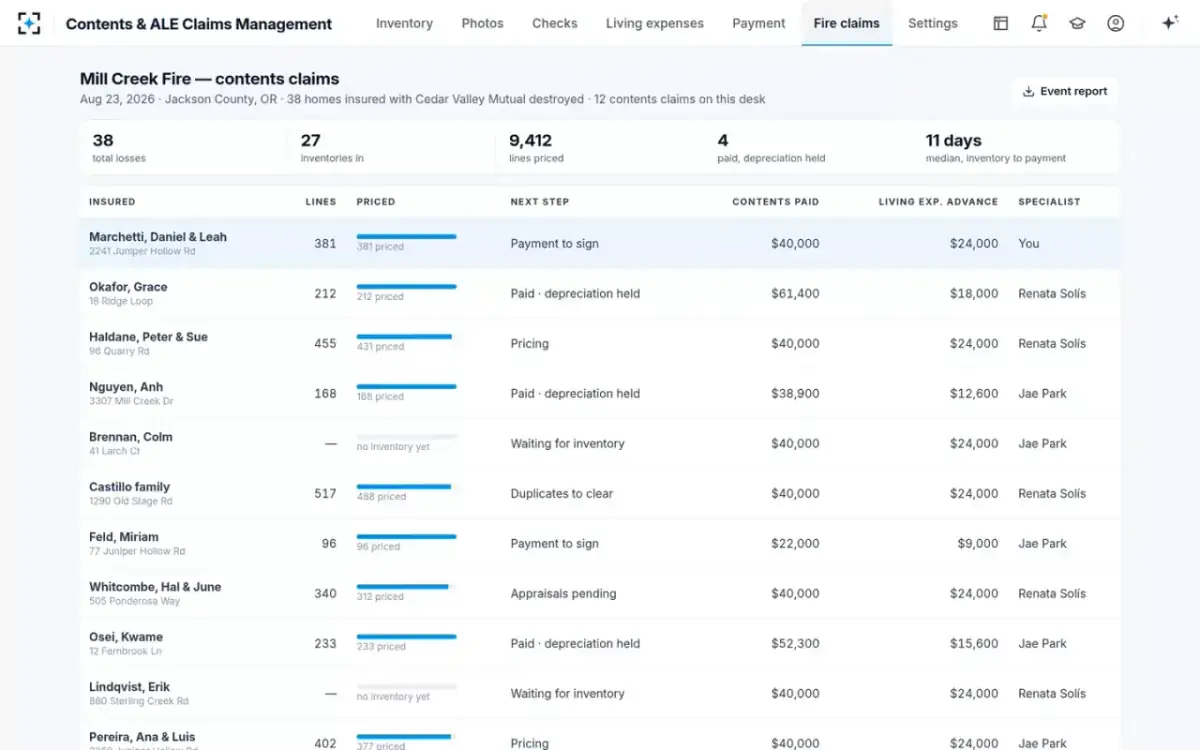The height and width of the screenshot is (750, 1200).
Task: Open the Settings tab
Action: pos(933,23)
